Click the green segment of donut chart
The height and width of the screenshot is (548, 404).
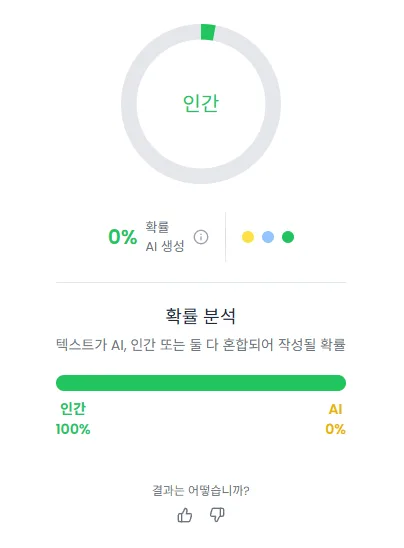point(208,32)
